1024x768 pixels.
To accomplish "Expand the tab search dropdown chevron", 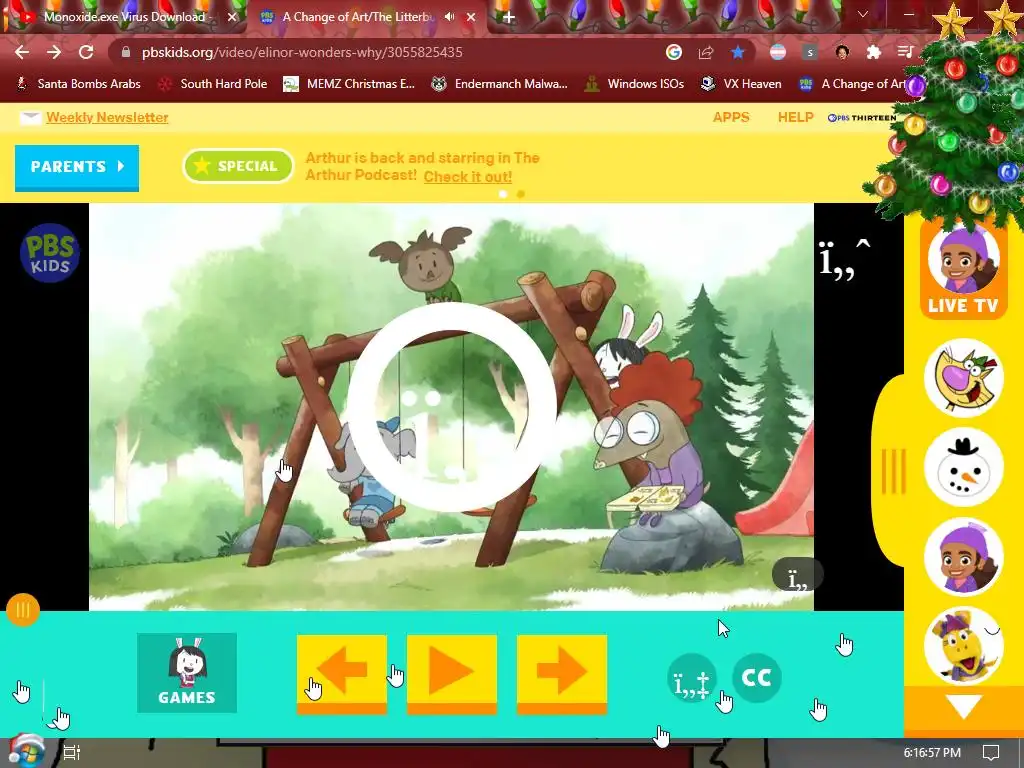I will click(863, 14).
